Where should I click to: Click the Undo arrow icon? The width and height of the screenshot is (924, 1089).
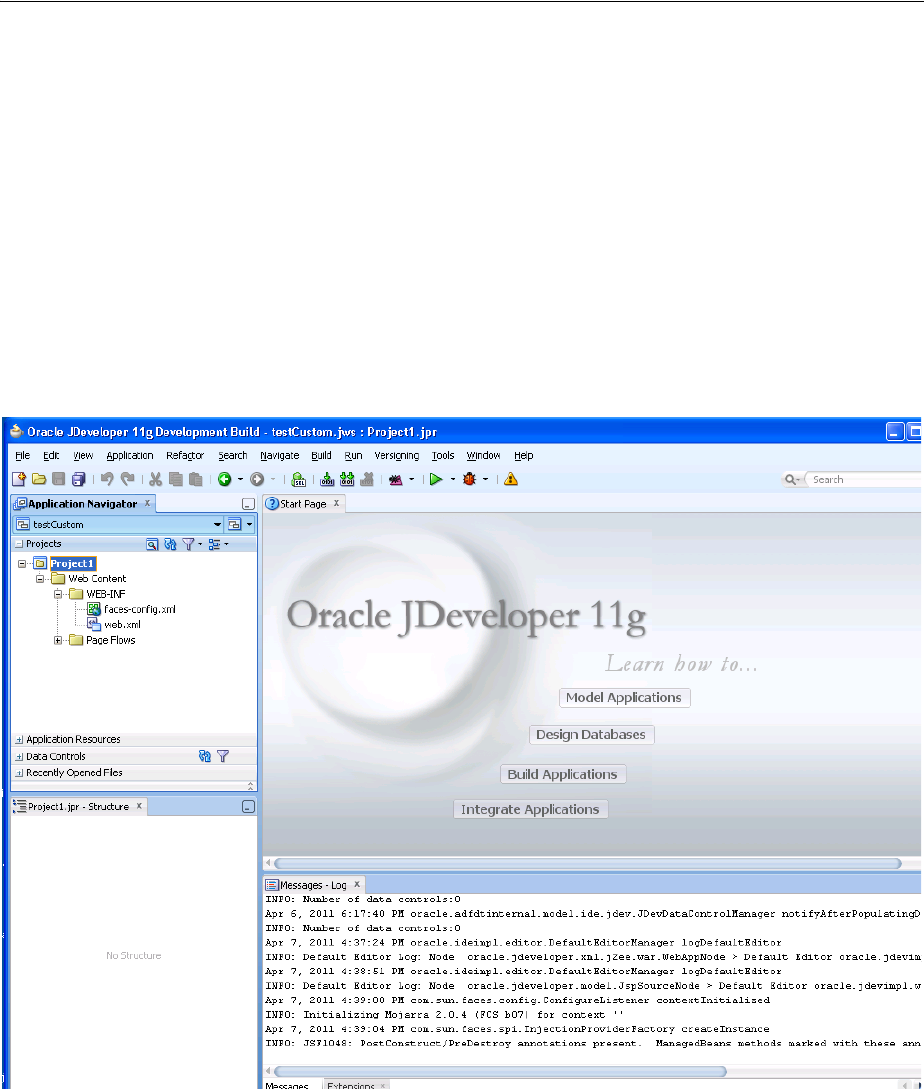click(107, 479)
